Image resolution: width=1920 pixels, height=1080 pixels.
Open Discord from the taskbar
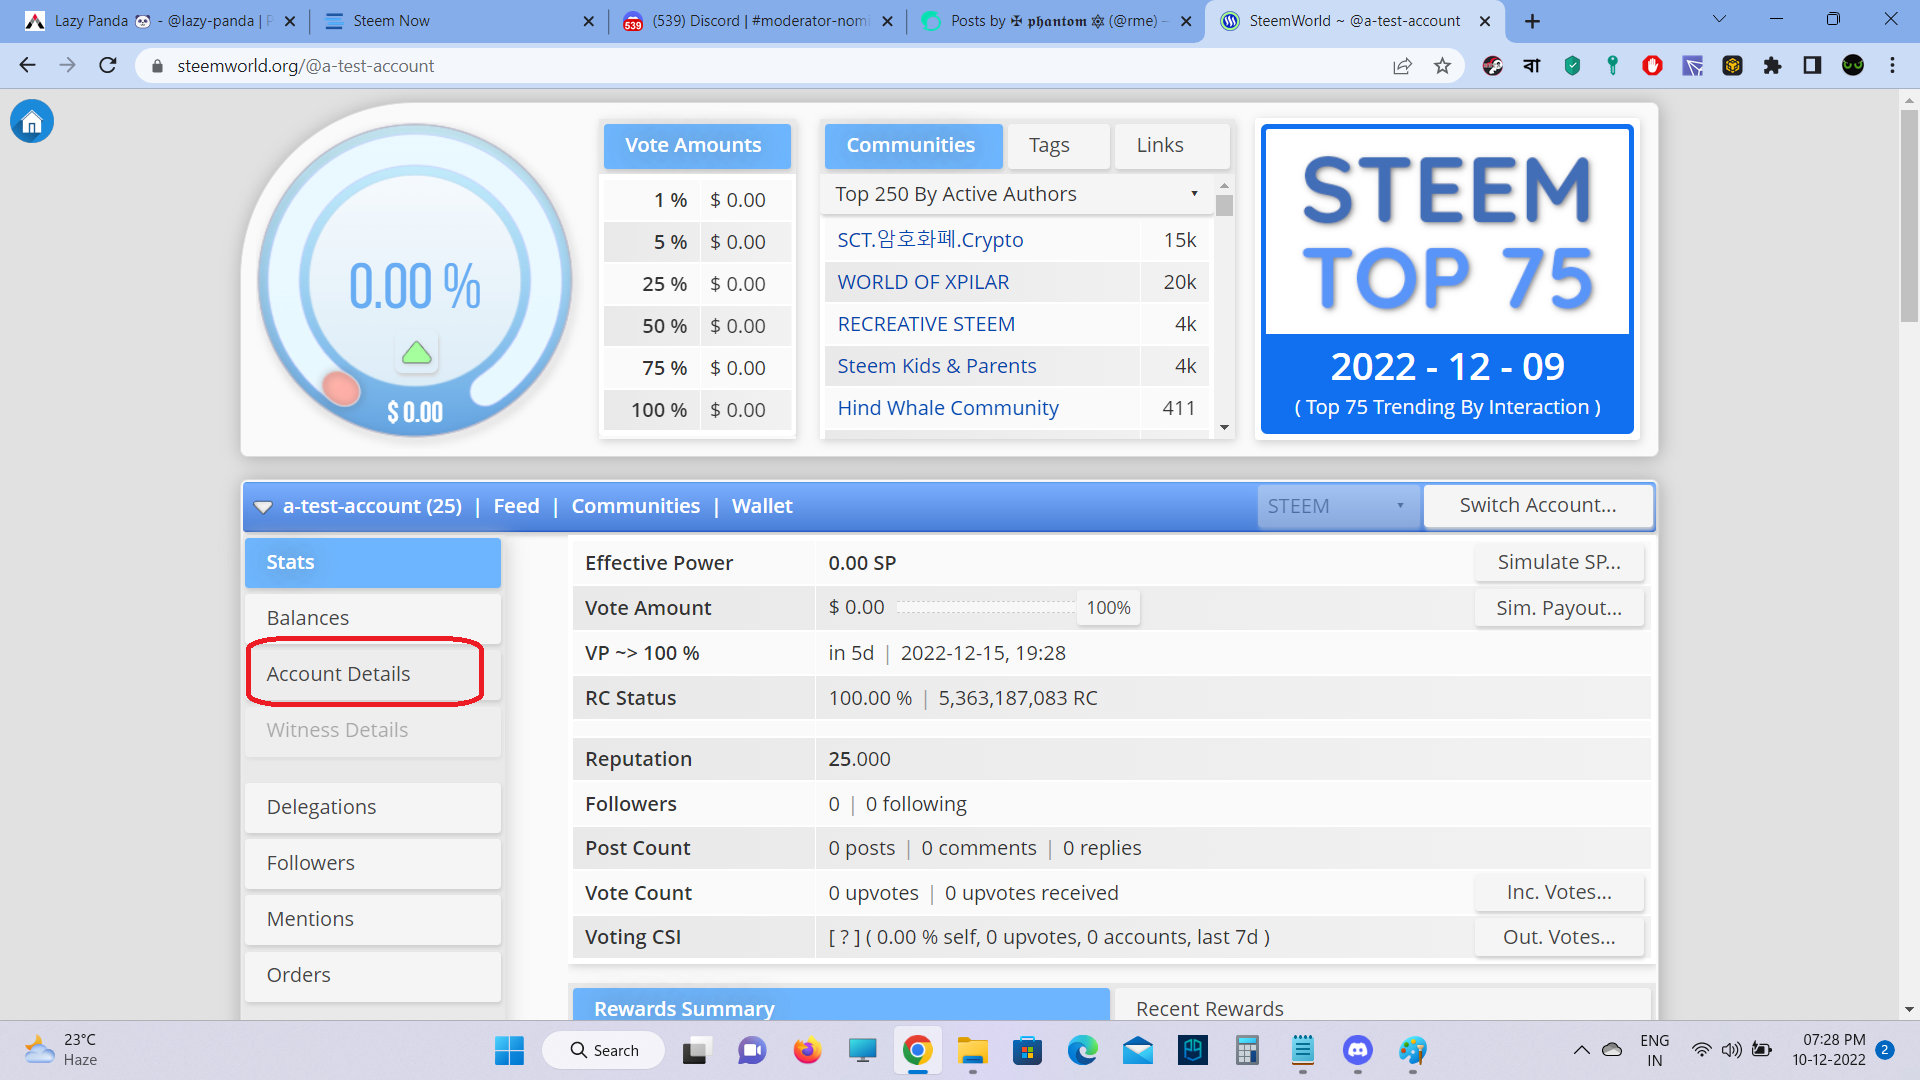tap(1357, 1050)
